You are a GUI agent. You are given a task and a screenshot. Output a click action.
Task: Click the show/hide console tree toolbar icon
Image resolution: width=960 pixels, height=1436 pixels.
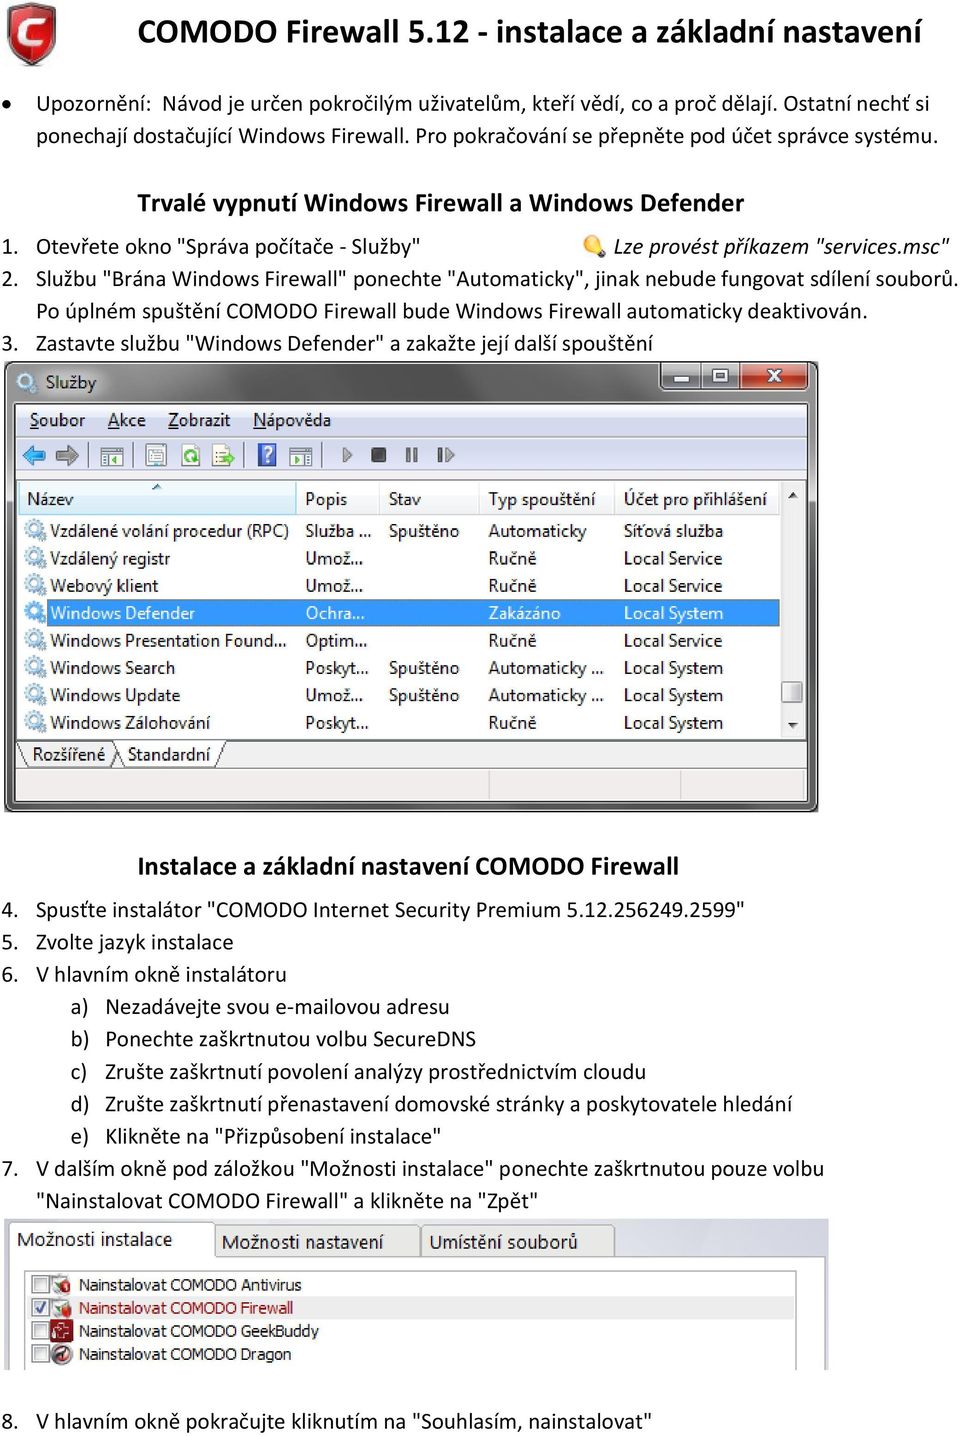tap(112, 456)
